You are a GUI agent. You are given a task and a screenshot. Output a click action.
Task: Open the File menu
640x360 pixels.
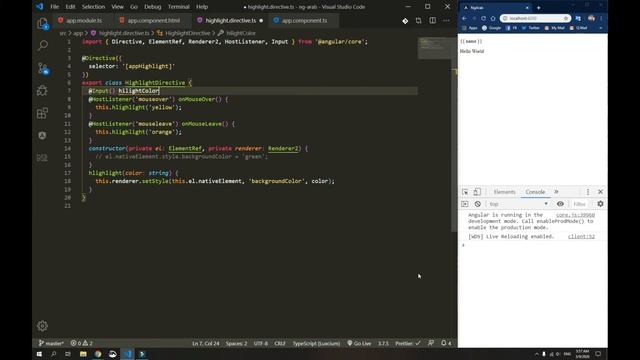pos(54,7)
